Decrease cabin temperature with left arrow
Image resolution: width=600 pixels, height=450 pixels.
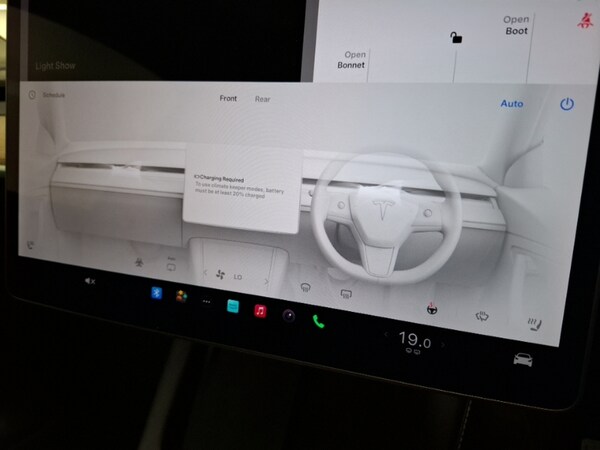(383, 339)
